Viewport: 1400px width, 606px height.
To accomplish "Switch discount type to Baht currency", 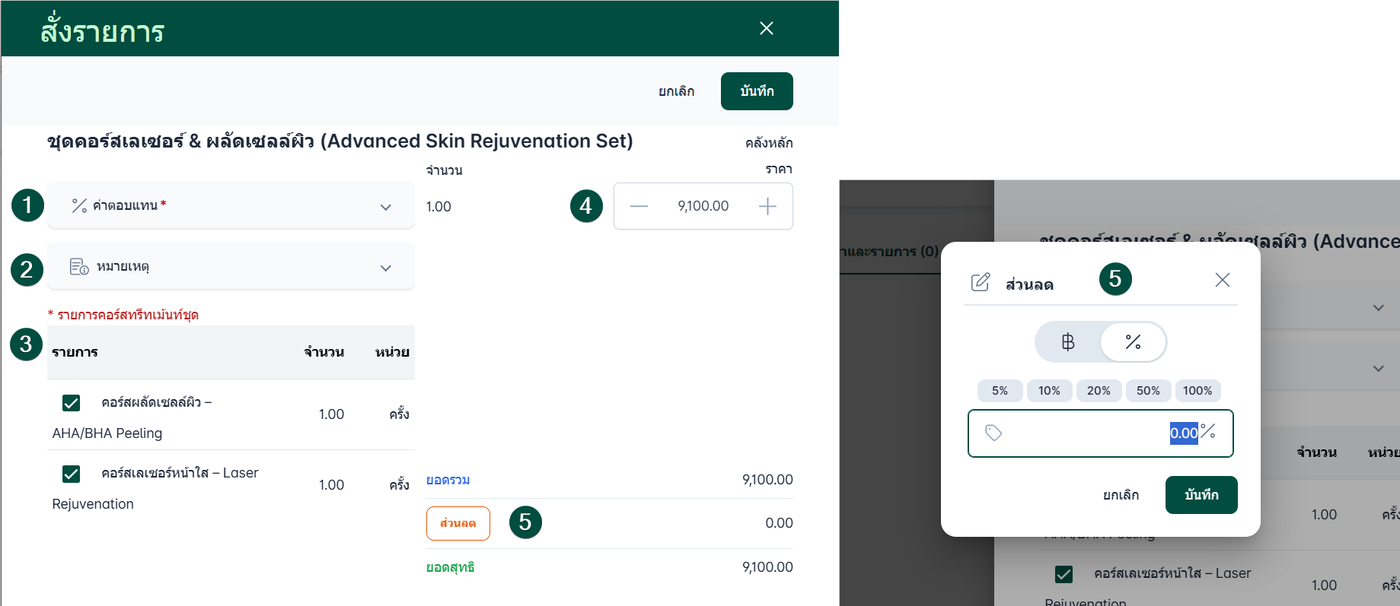I will point(1068,342).
